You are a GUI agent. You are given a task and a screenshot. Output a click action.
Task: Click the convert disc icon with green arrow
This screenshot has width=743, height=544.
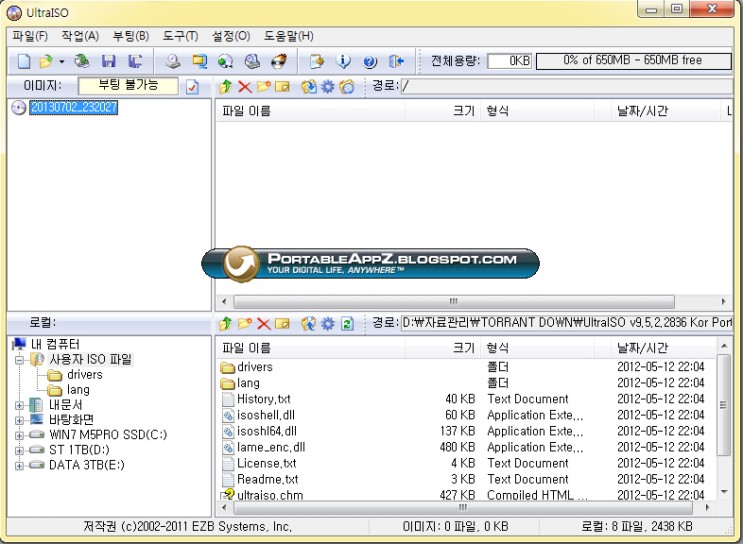click(x=226, y=61)
